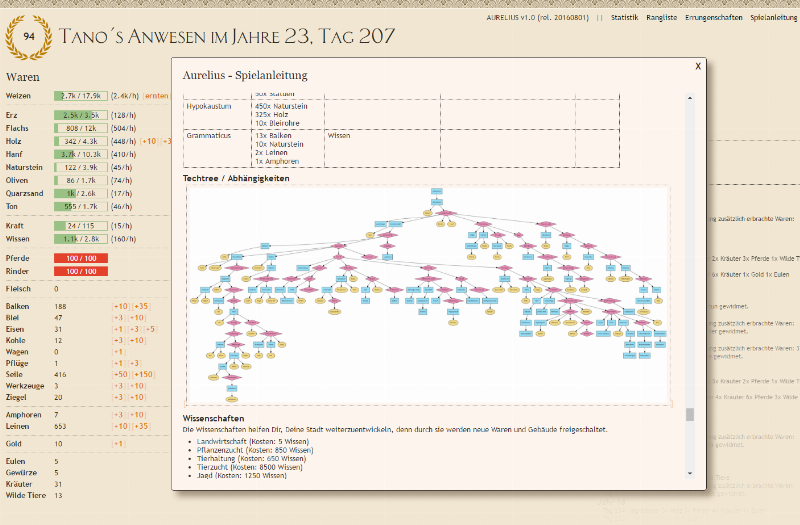Click the 'Waren' heading
The height and width of the screenshot is (525, 800).
point(22,77)
